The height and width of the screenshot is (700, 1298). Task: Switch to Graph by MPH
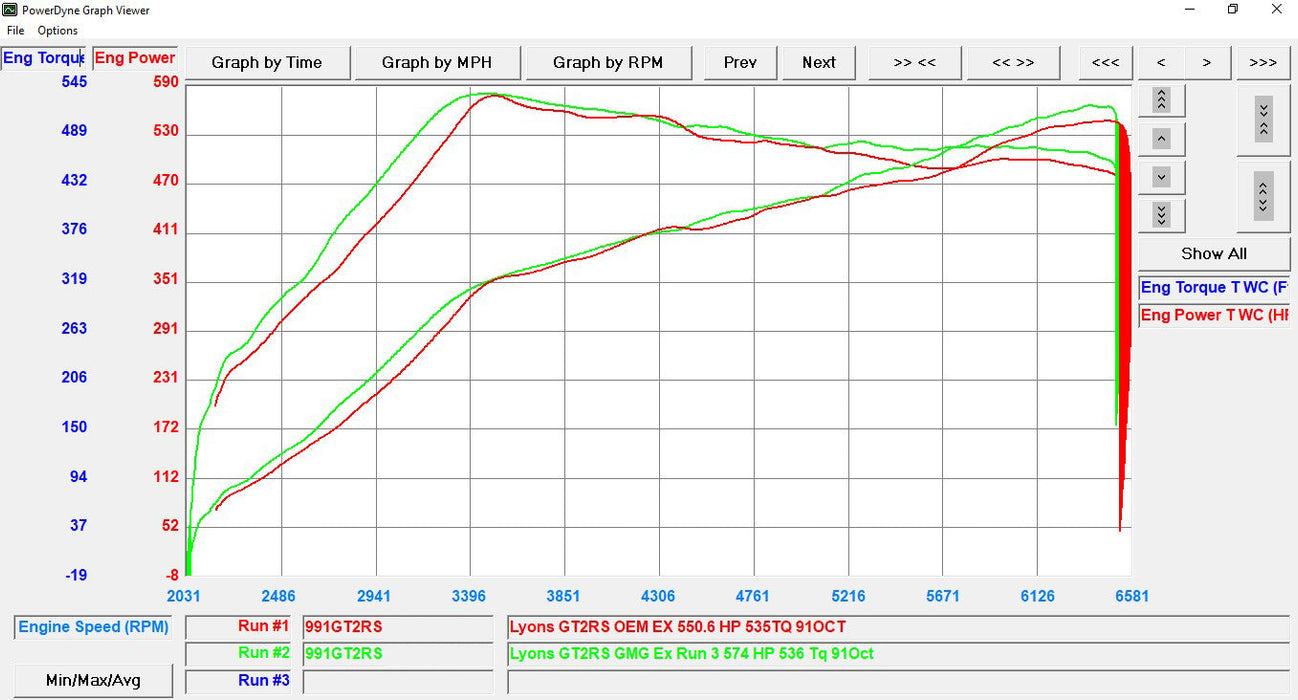[436, 62]
